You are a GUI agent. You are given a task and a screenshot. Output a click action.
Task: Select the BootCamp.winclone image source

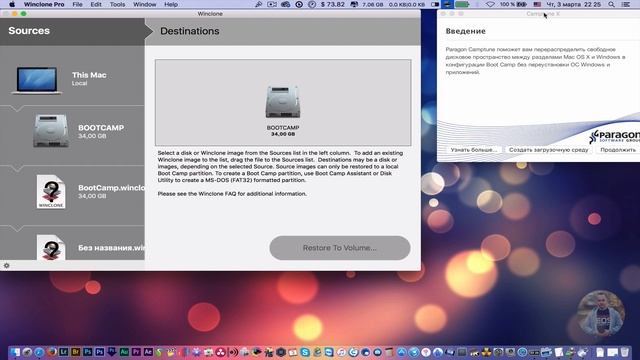click(72, 191)
